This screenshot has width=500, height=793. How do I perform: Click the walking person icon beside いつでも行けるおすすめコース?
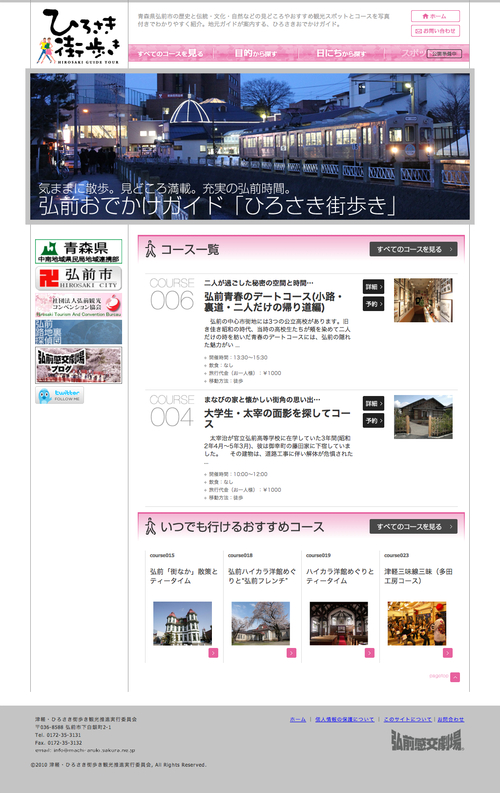[x=150, y=526]
